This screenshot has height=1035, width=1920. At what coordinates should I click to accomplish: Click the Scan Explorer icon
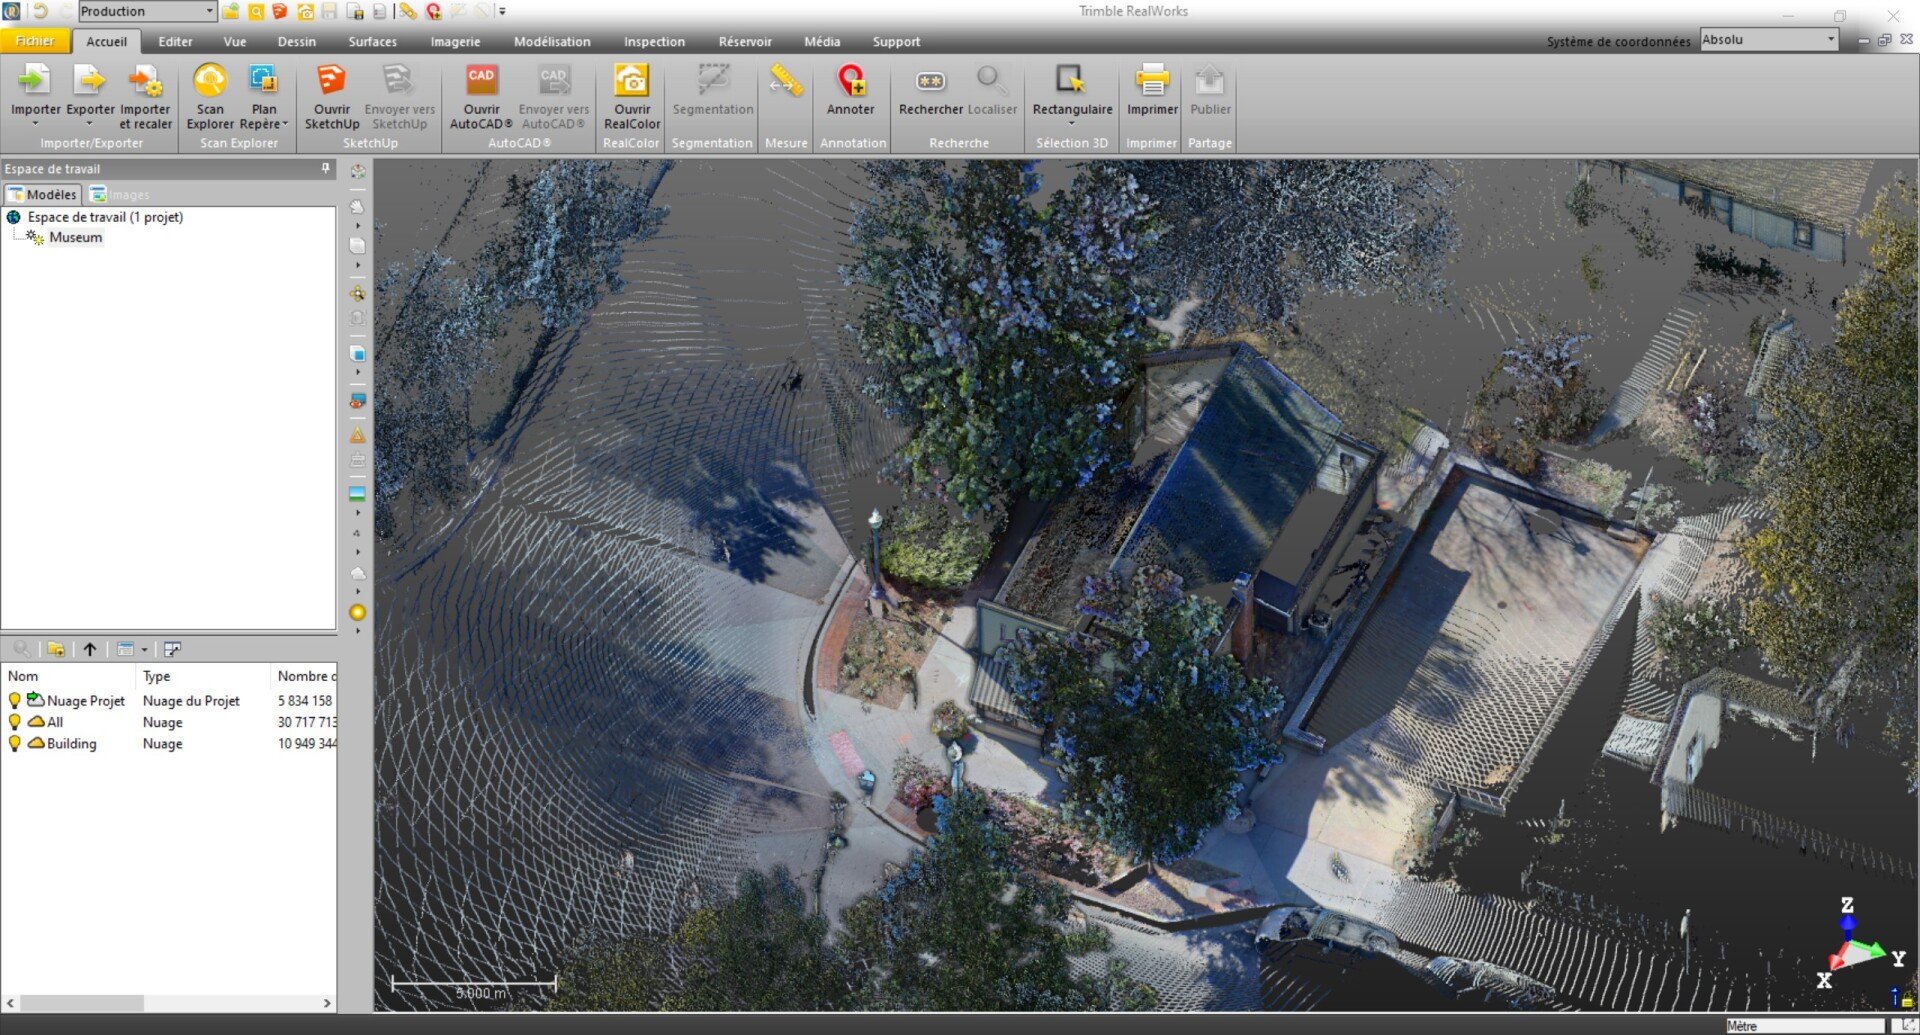click(210, 82)
